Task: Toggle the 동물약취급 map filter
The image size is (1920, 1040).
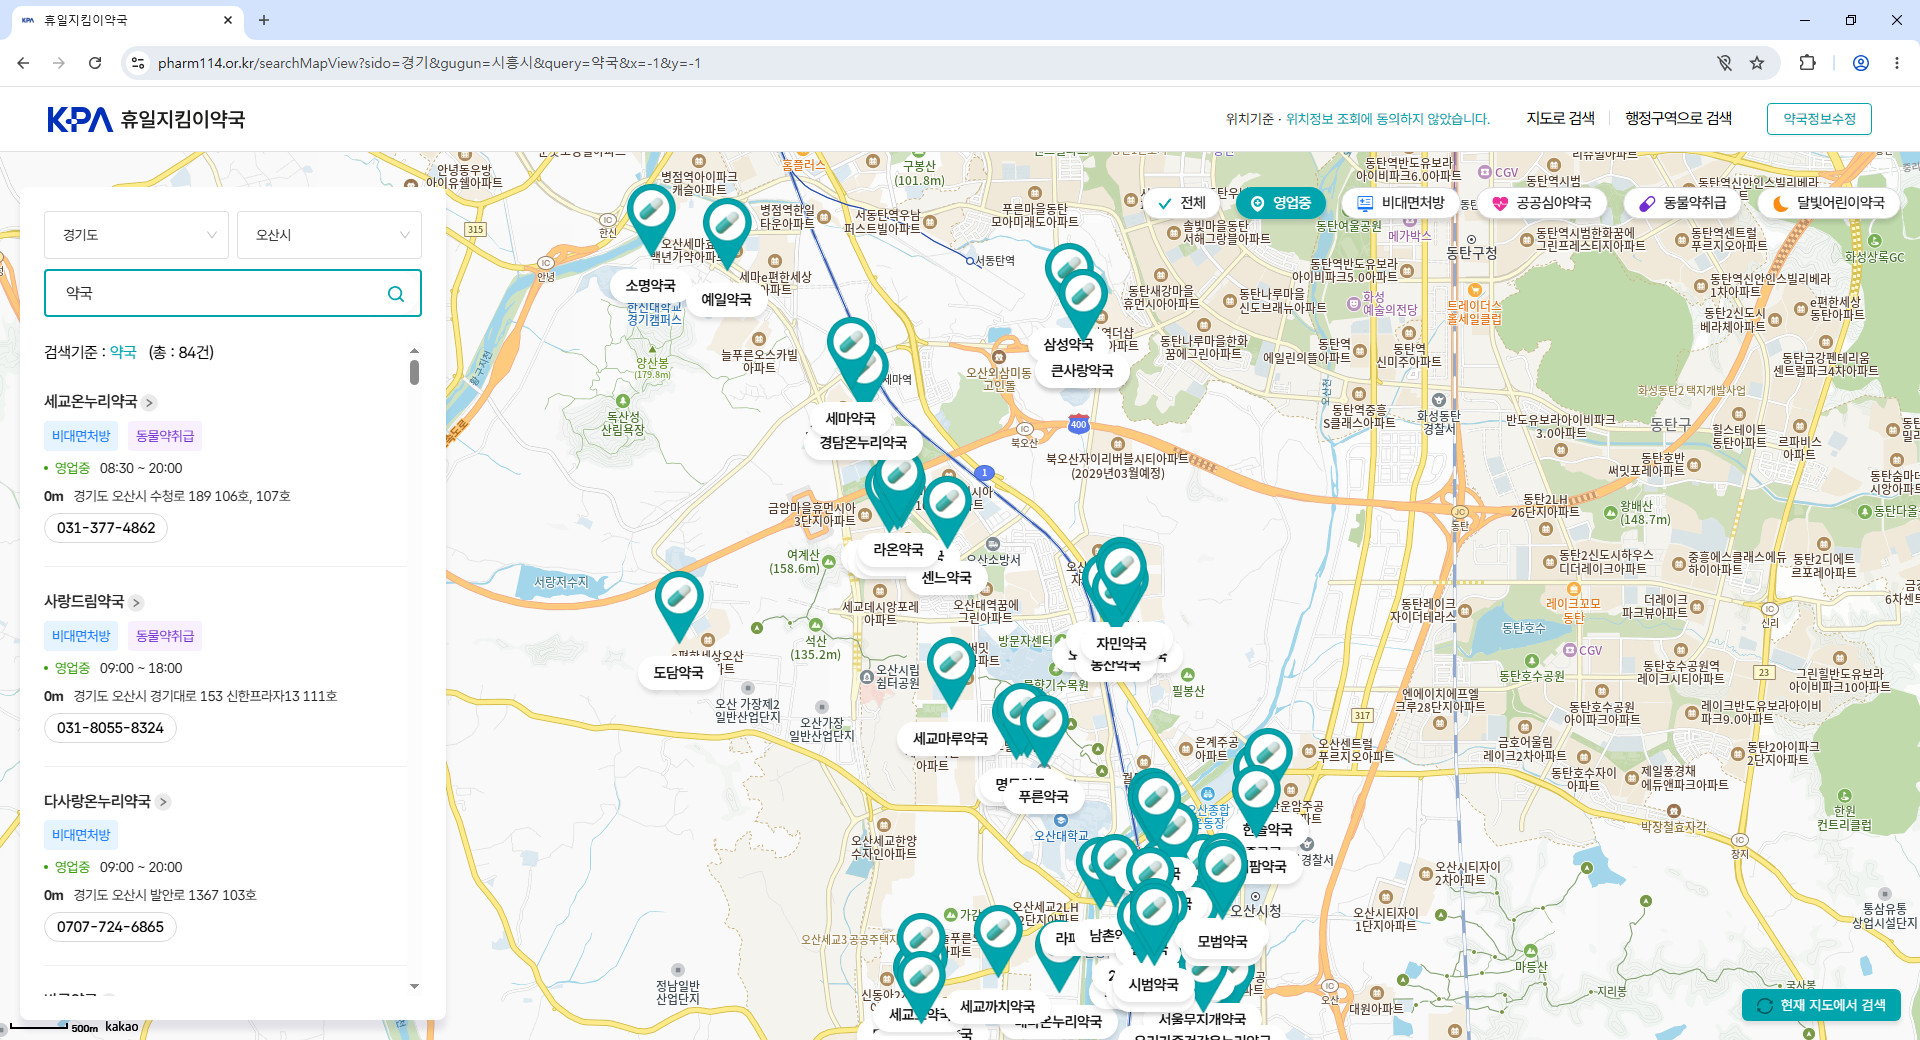Action: click(1683, 203)
